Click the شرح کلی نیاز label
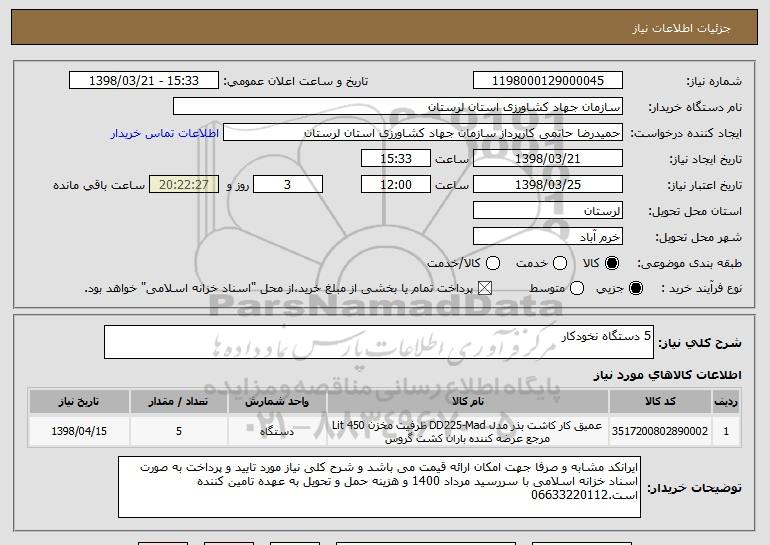This screenshot has width=770, height=545. [x=700, y=343]
